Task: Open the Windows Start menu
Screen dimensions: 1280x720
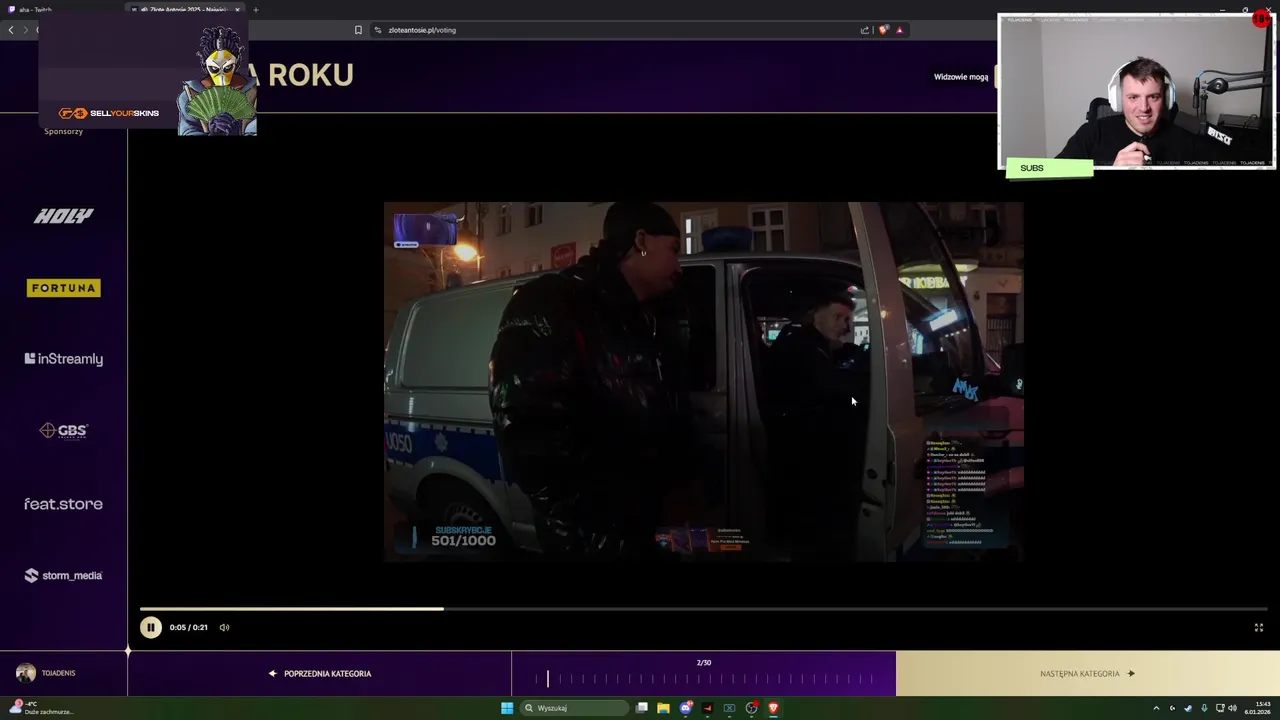Action: [x=507, y=708]
